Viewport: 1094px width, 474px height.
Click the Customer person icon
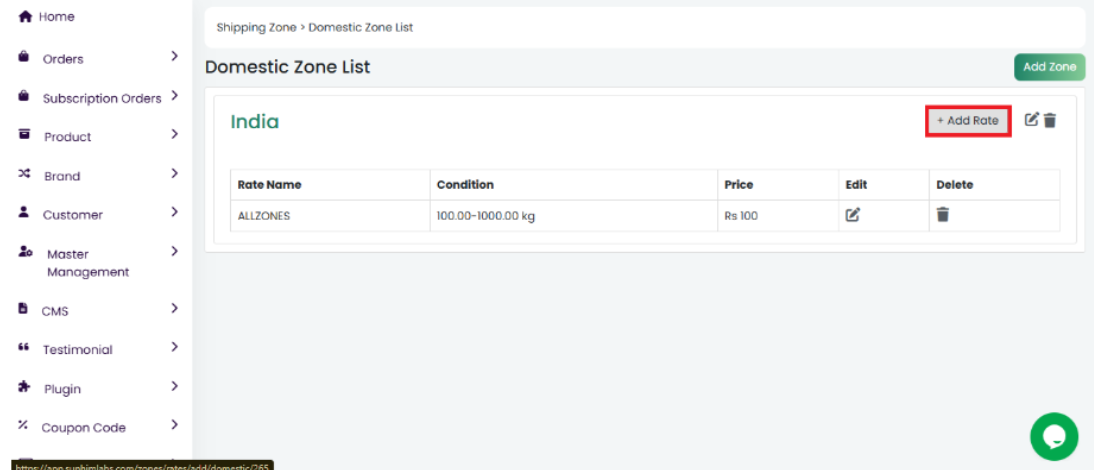coord(24,214)
